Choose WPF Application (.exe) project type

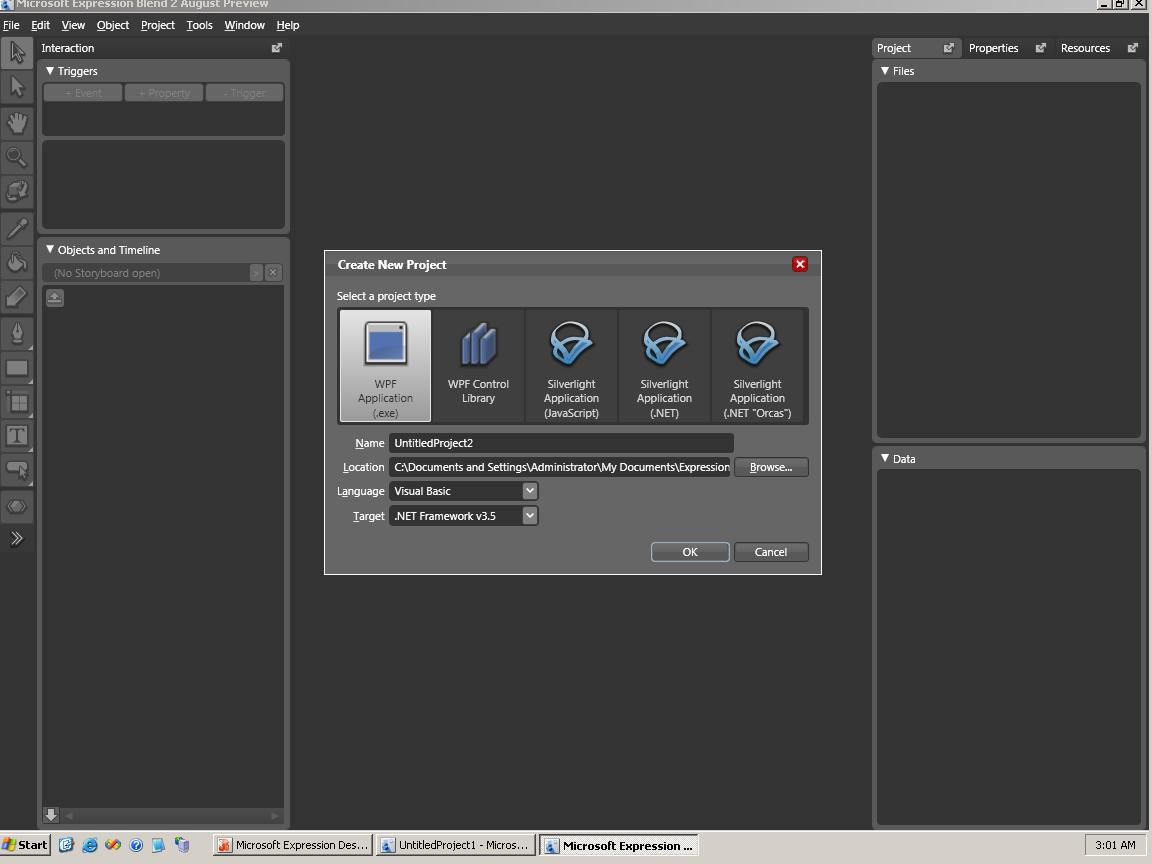coord(385,365)
